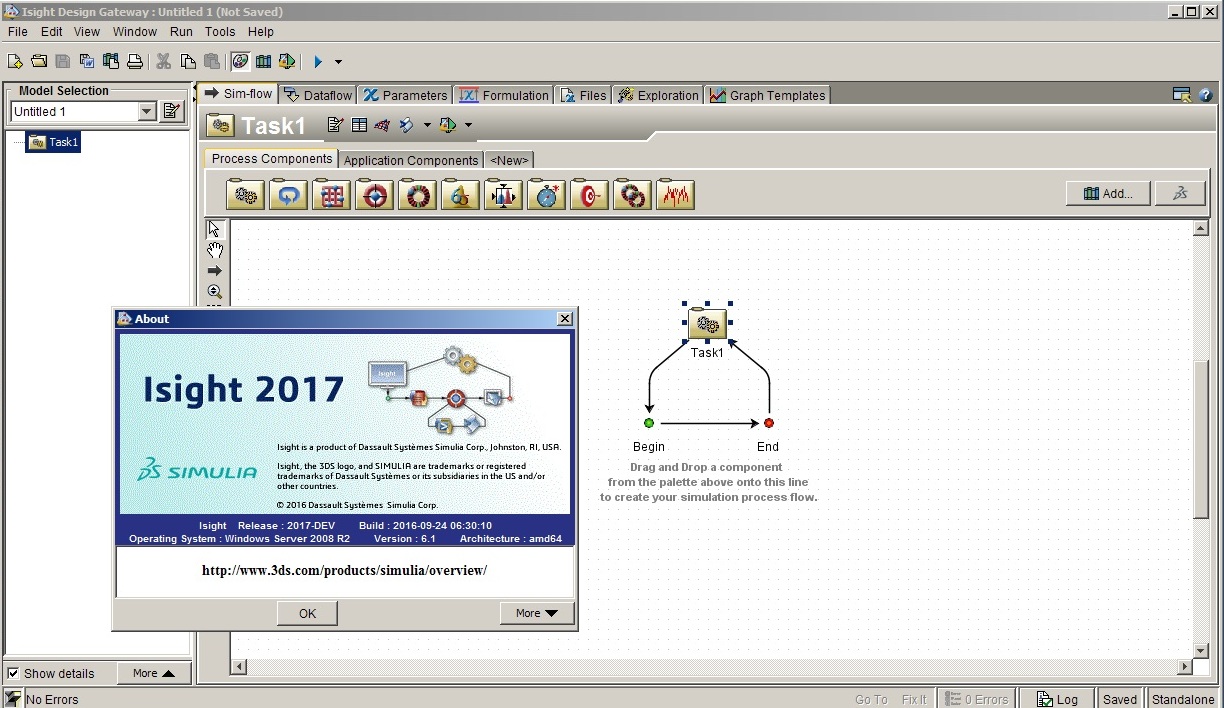
Task: Toggle the Show details checkbox
Action: (13, 673)
